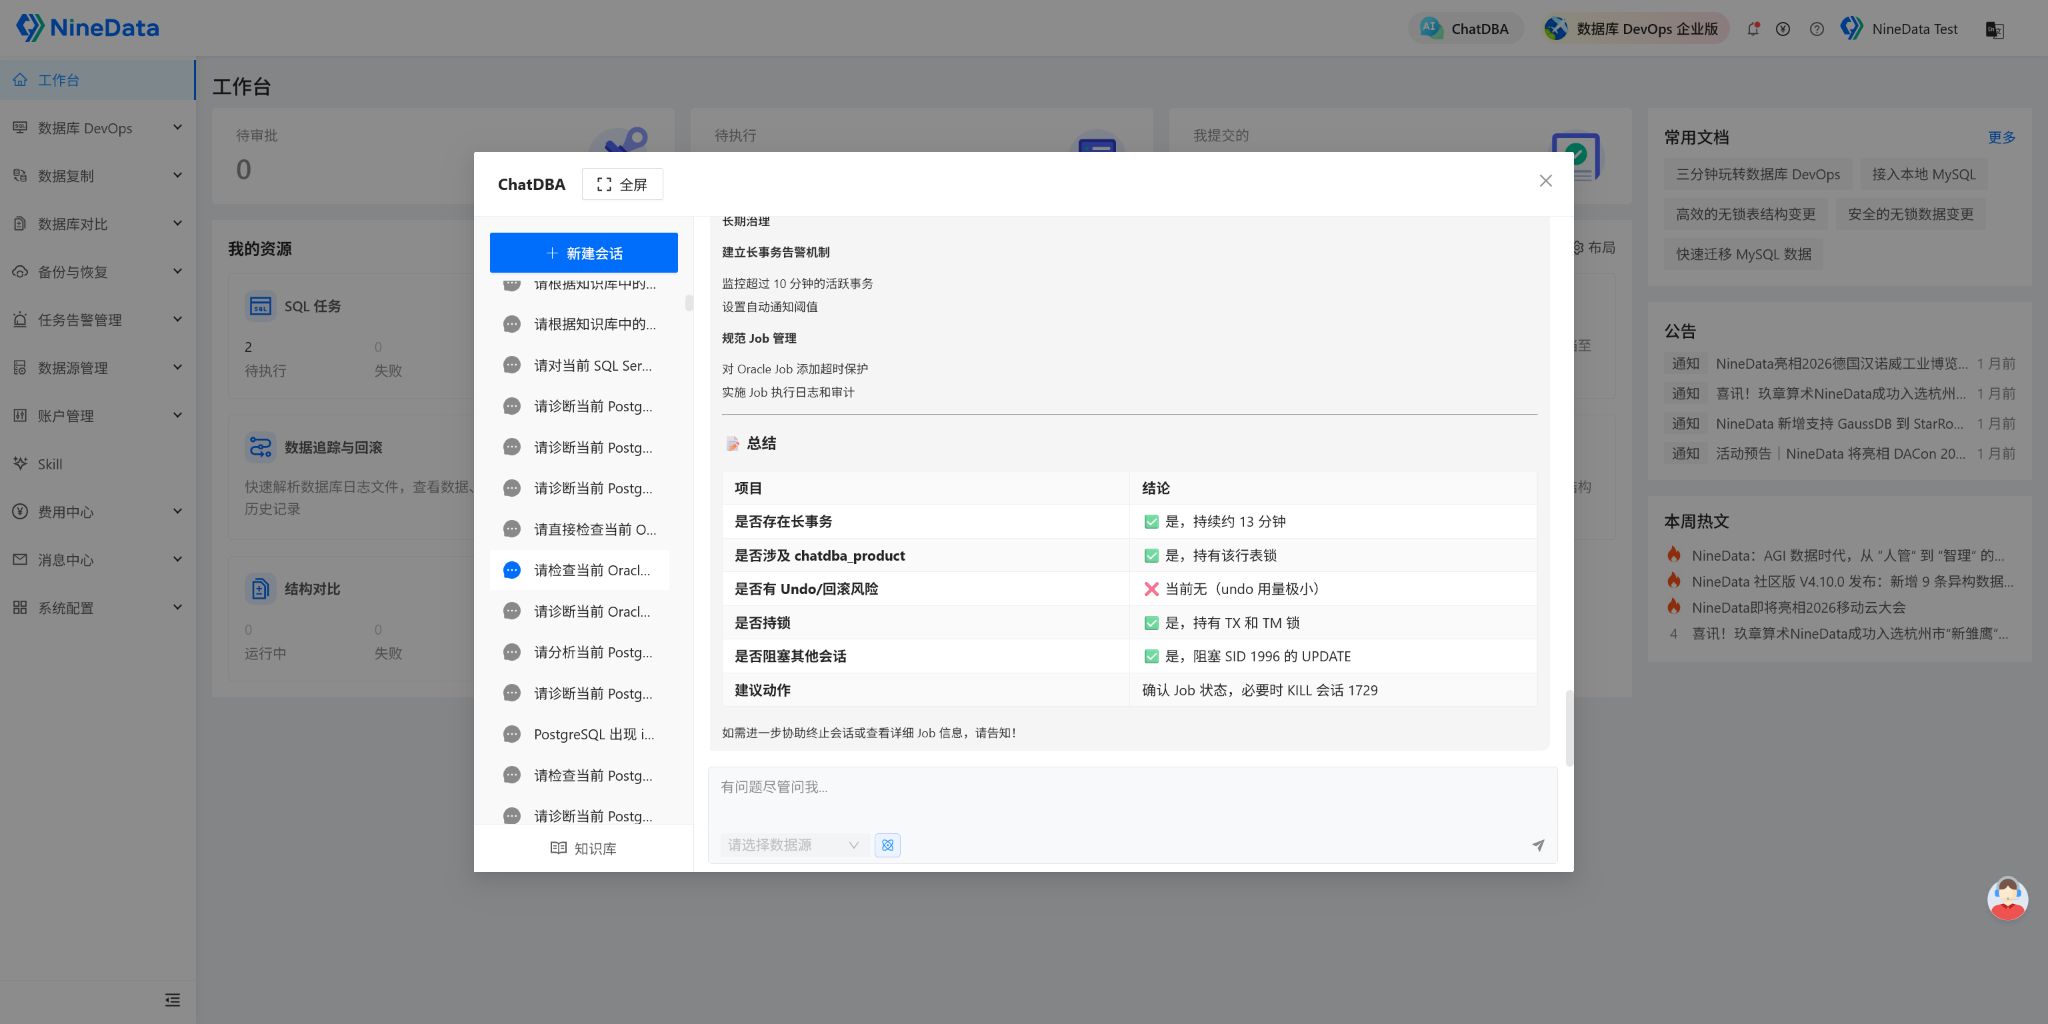Click the 数据库 DevOps 企业版 edition badge
The height and width of the screenshot is (1024, 2048).
(x=1635, y=29)
